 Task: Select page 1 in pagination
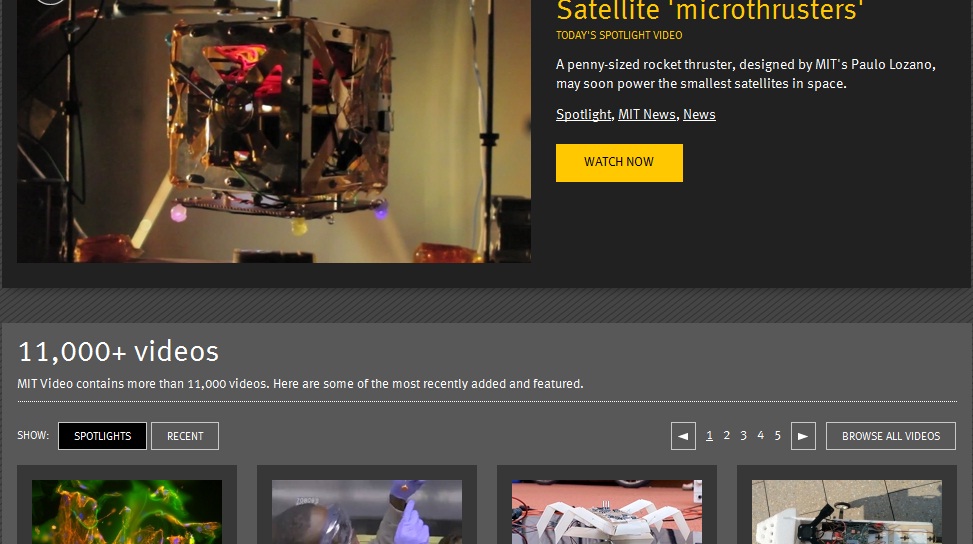[709, 435]
